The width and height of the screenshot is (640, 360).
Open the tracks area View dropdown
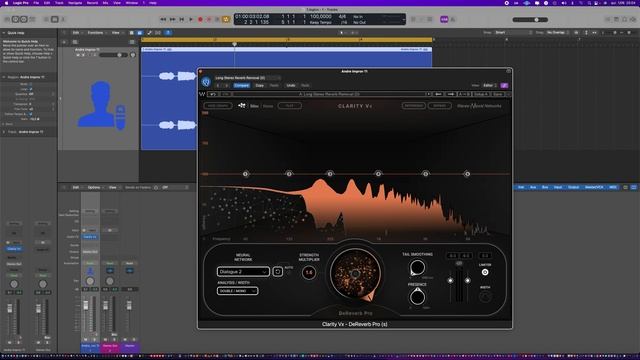(x=117, y=33)
